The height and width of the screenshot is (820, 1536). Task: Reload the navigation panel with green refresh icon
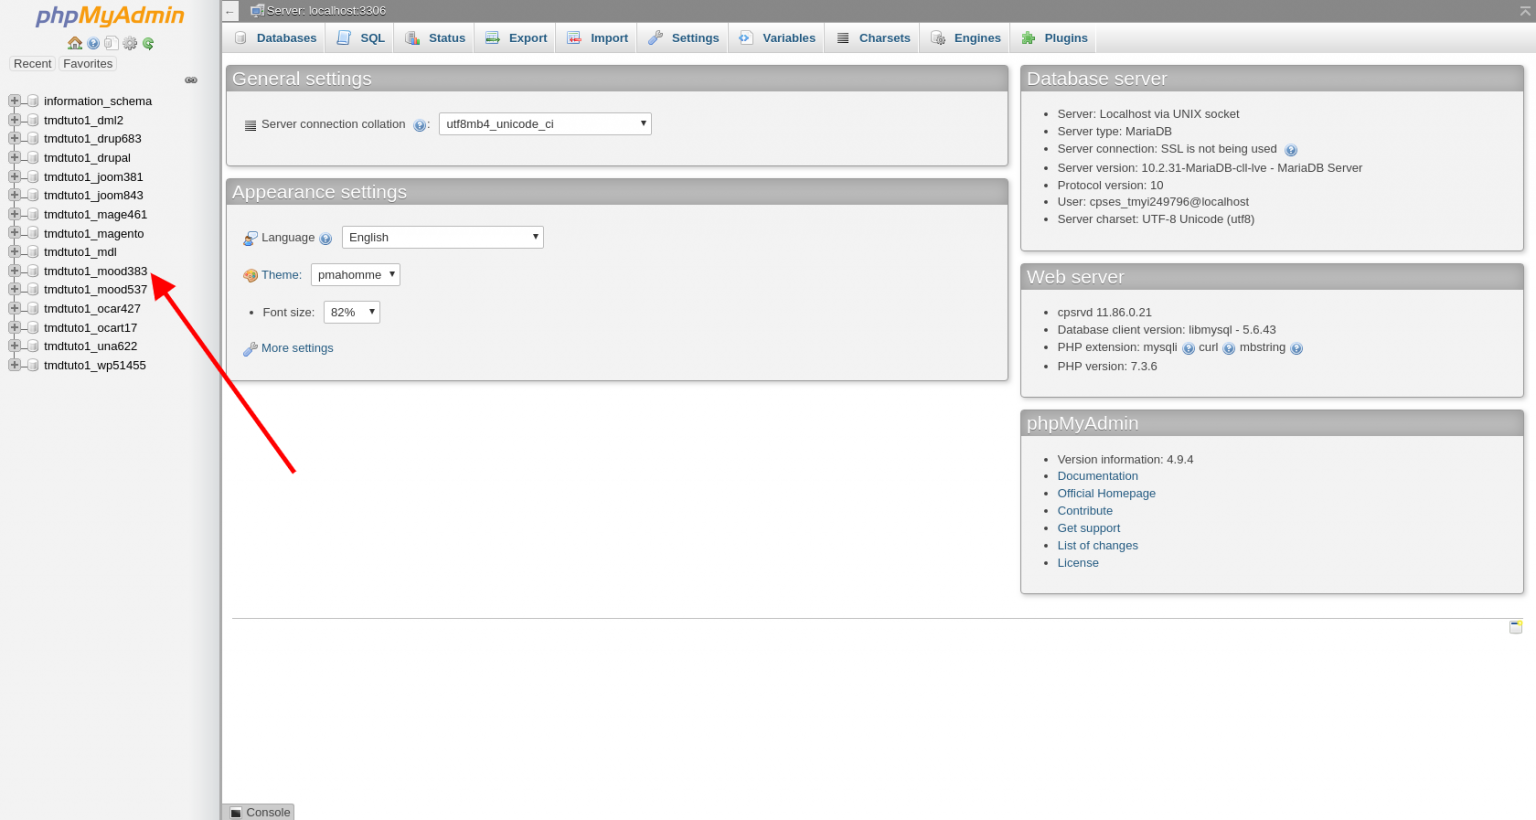pos(148,43)
